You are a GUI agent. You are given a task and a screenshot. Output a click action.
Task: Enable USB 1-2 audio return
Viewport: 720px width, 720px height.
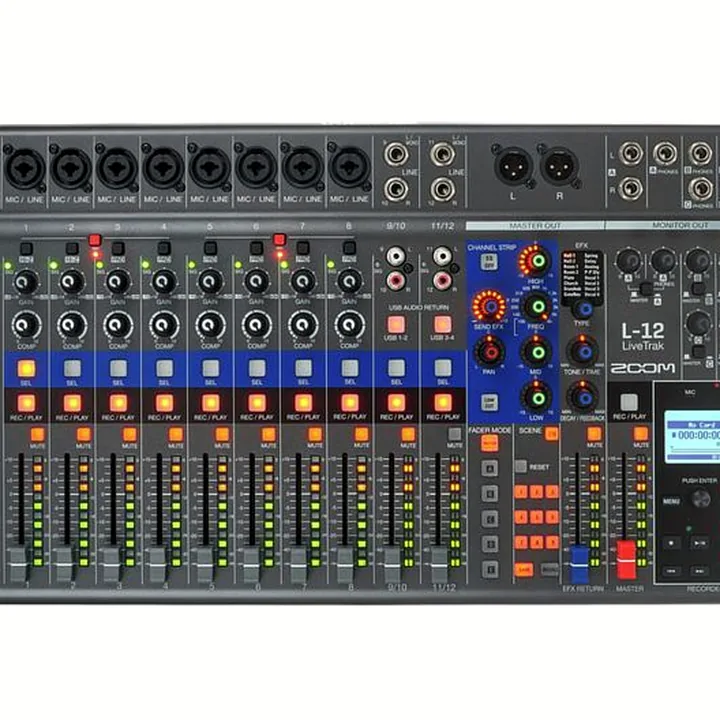396,325
